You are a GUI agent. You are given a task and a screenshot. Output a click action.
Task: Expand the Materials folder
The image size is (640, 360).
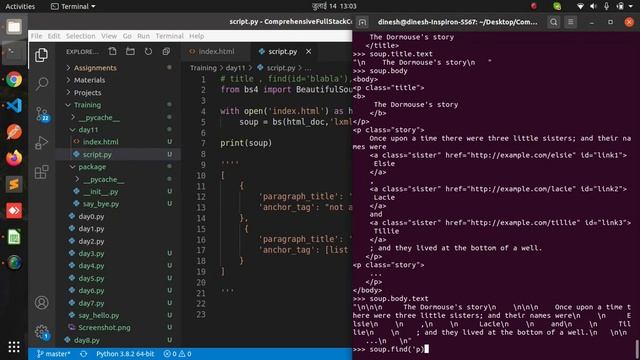click(x=89, y=80)
